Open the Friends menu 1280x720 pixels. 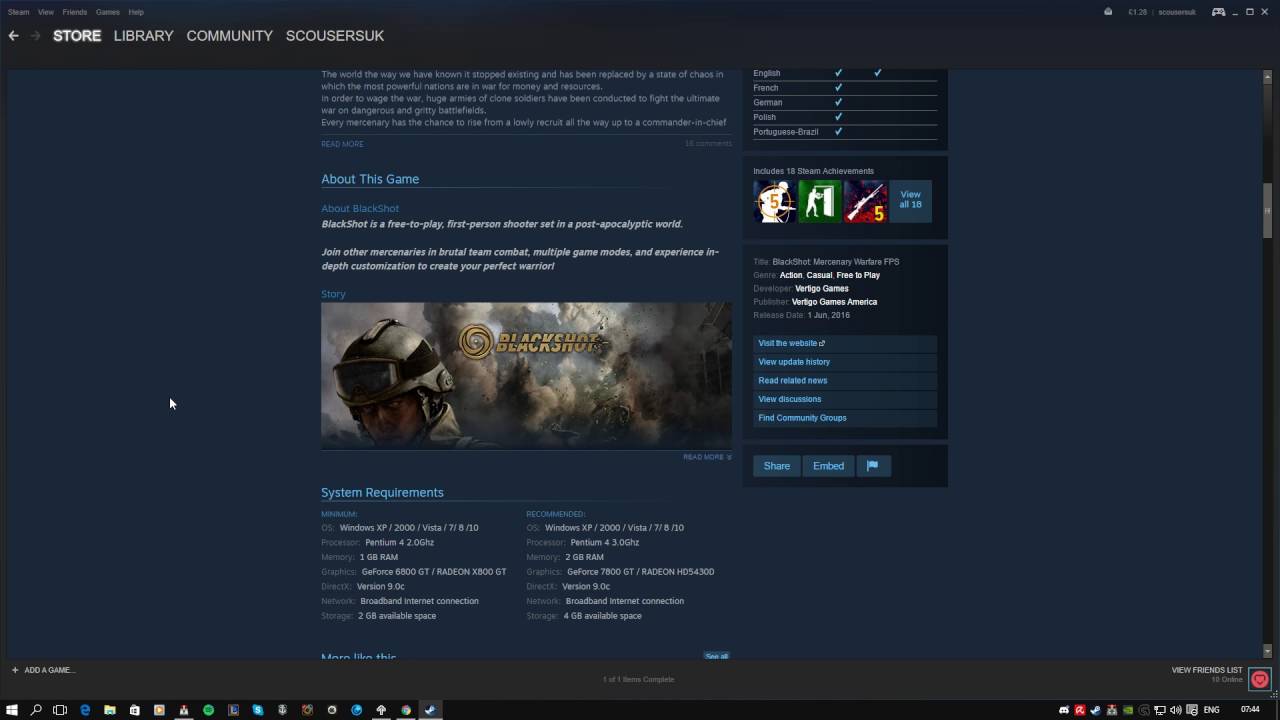click(x=74, y=12)
